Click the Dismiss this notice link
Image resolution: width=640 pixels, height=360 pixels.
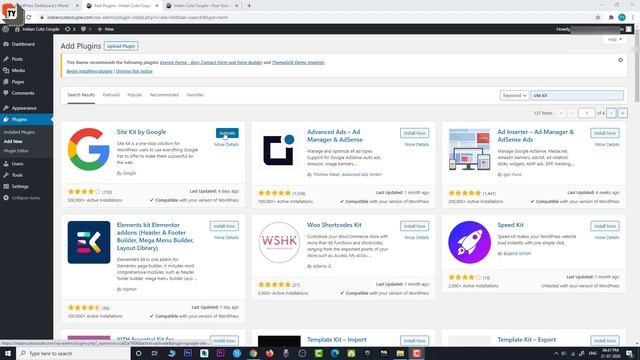point(134,71)
